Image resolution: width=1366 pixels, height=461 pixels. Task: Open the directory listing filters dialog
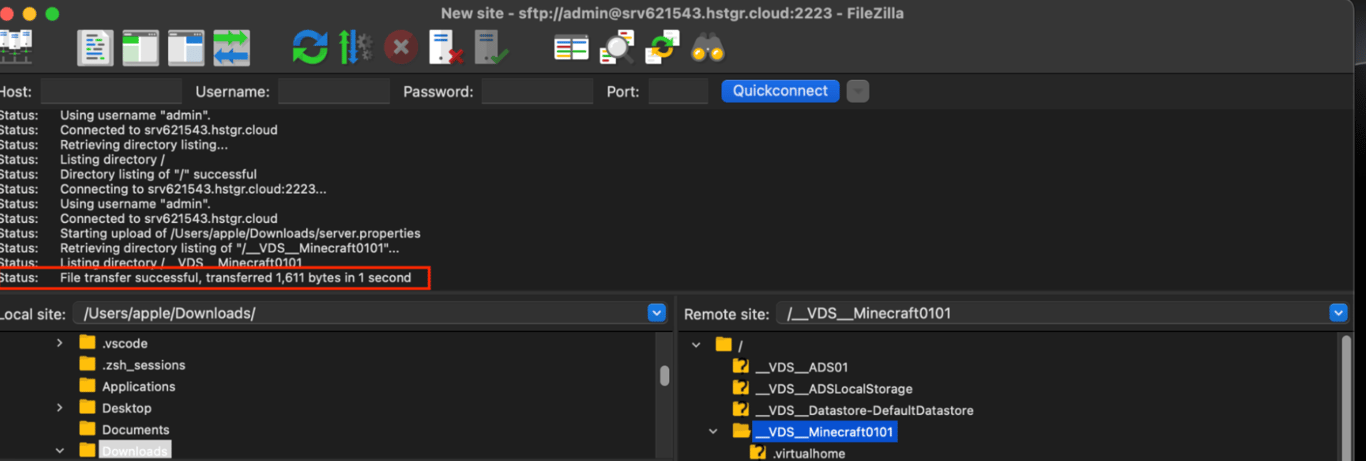click(572, 47)
